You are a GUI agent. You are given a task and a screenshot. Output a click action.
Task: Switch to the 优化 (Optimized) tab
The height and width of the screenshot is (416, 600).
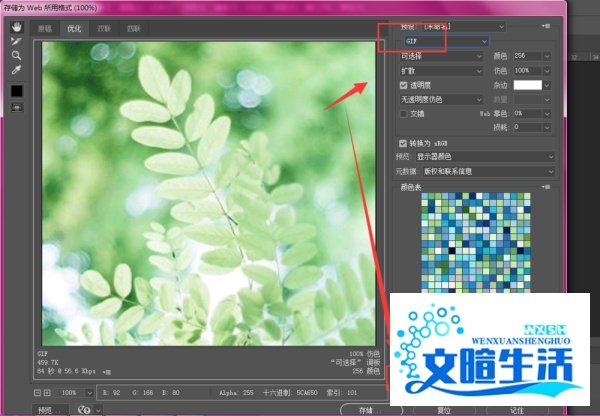point(74,29)
